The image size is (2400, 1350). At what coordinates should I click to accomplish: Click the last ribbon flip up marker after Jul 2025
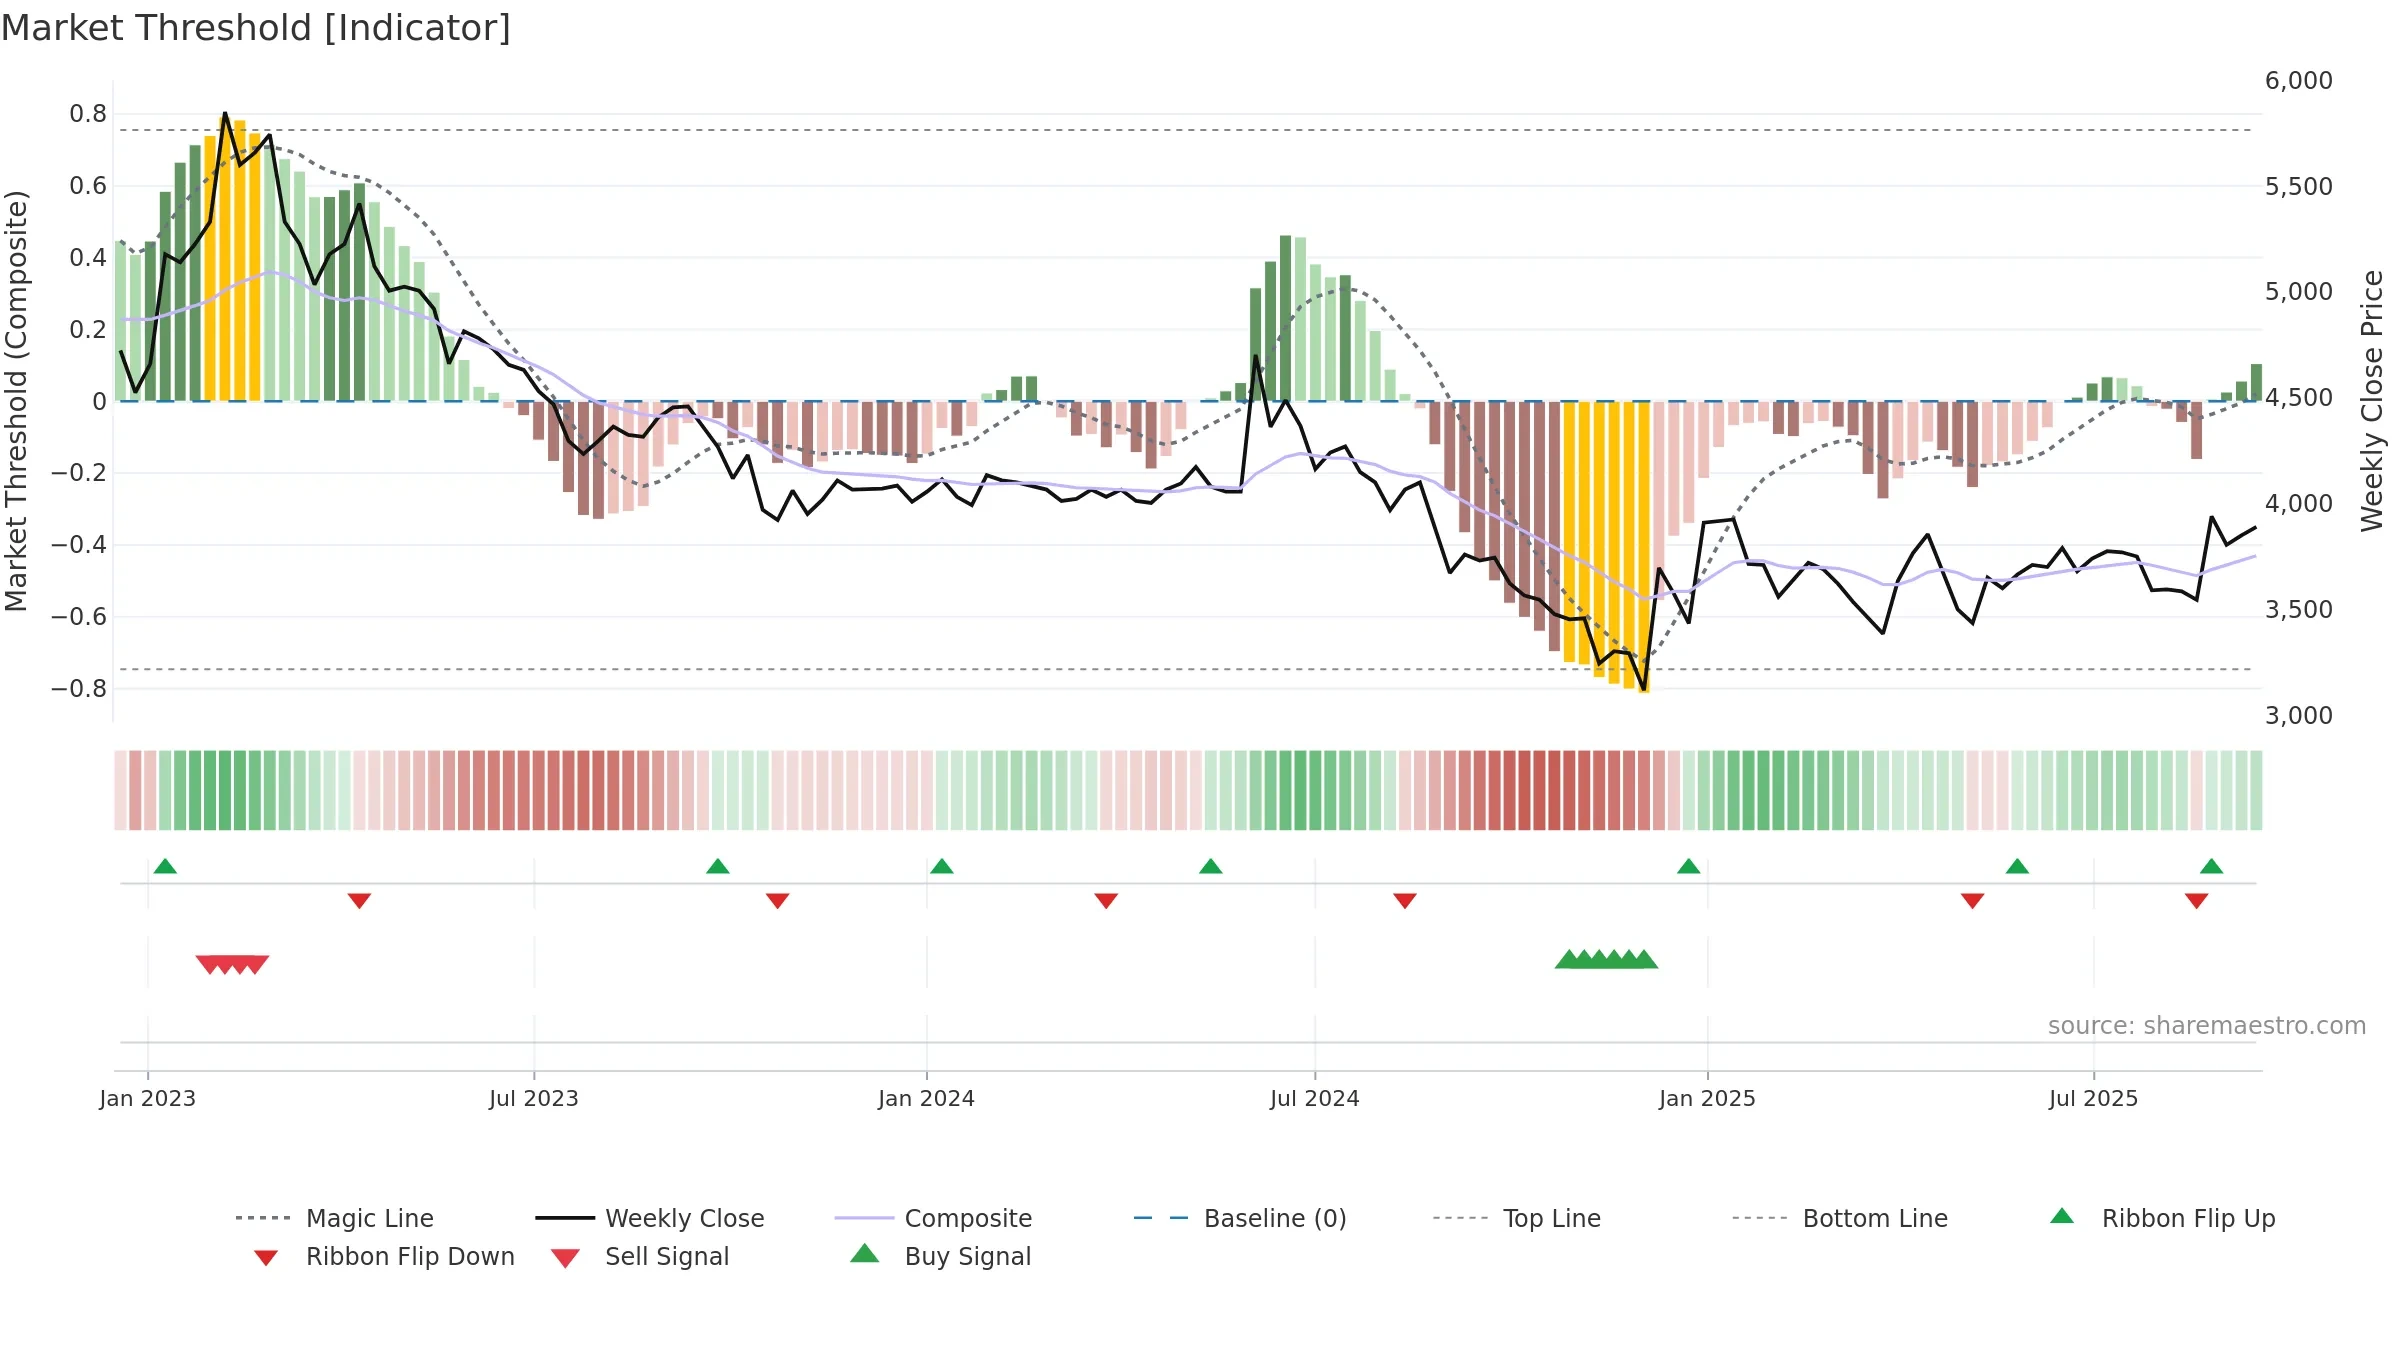coord(2212,866)
